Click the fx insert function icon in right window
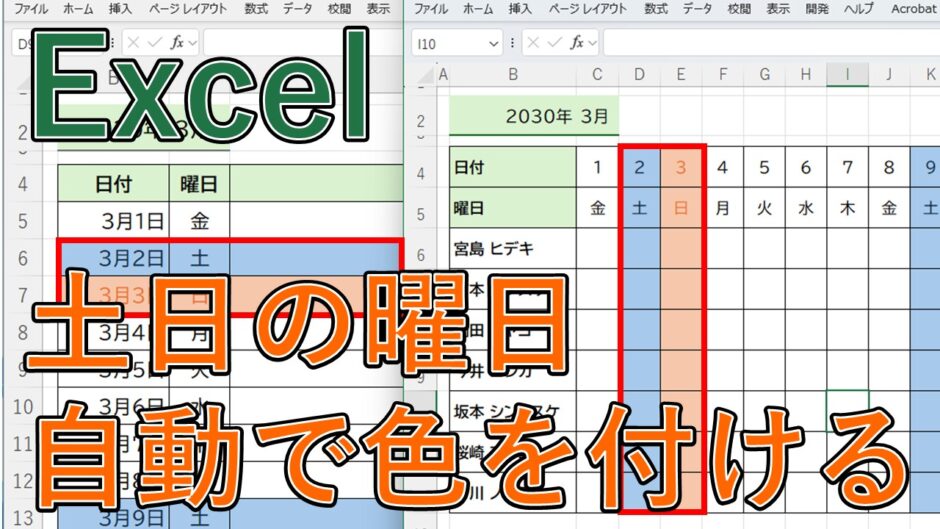940x529 pixels. [x=577, y=42]
